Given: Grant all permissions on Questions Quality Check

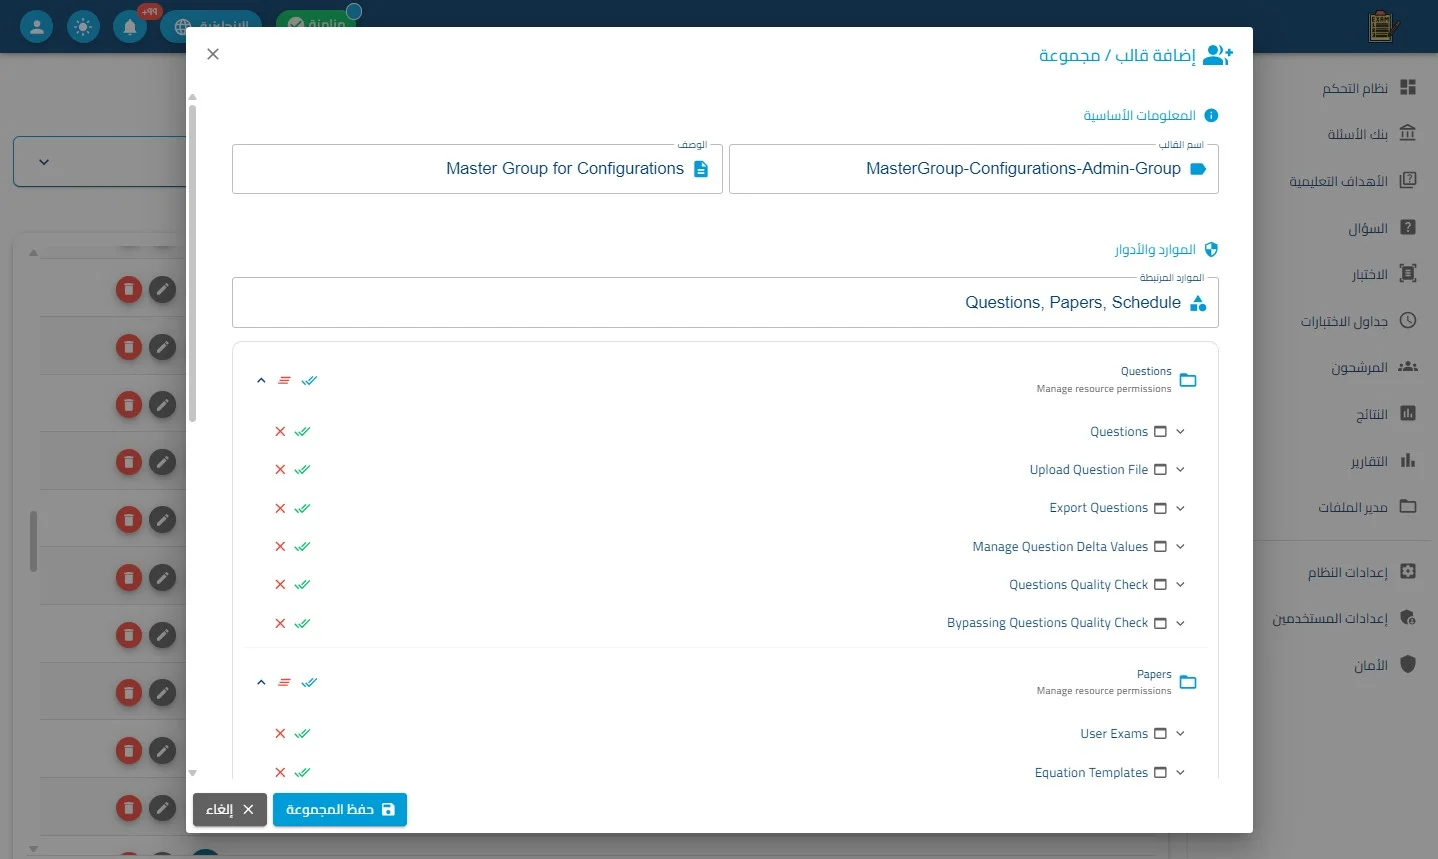Looking at the screenshot, I should pyautogui.click(x=303, y=584).
